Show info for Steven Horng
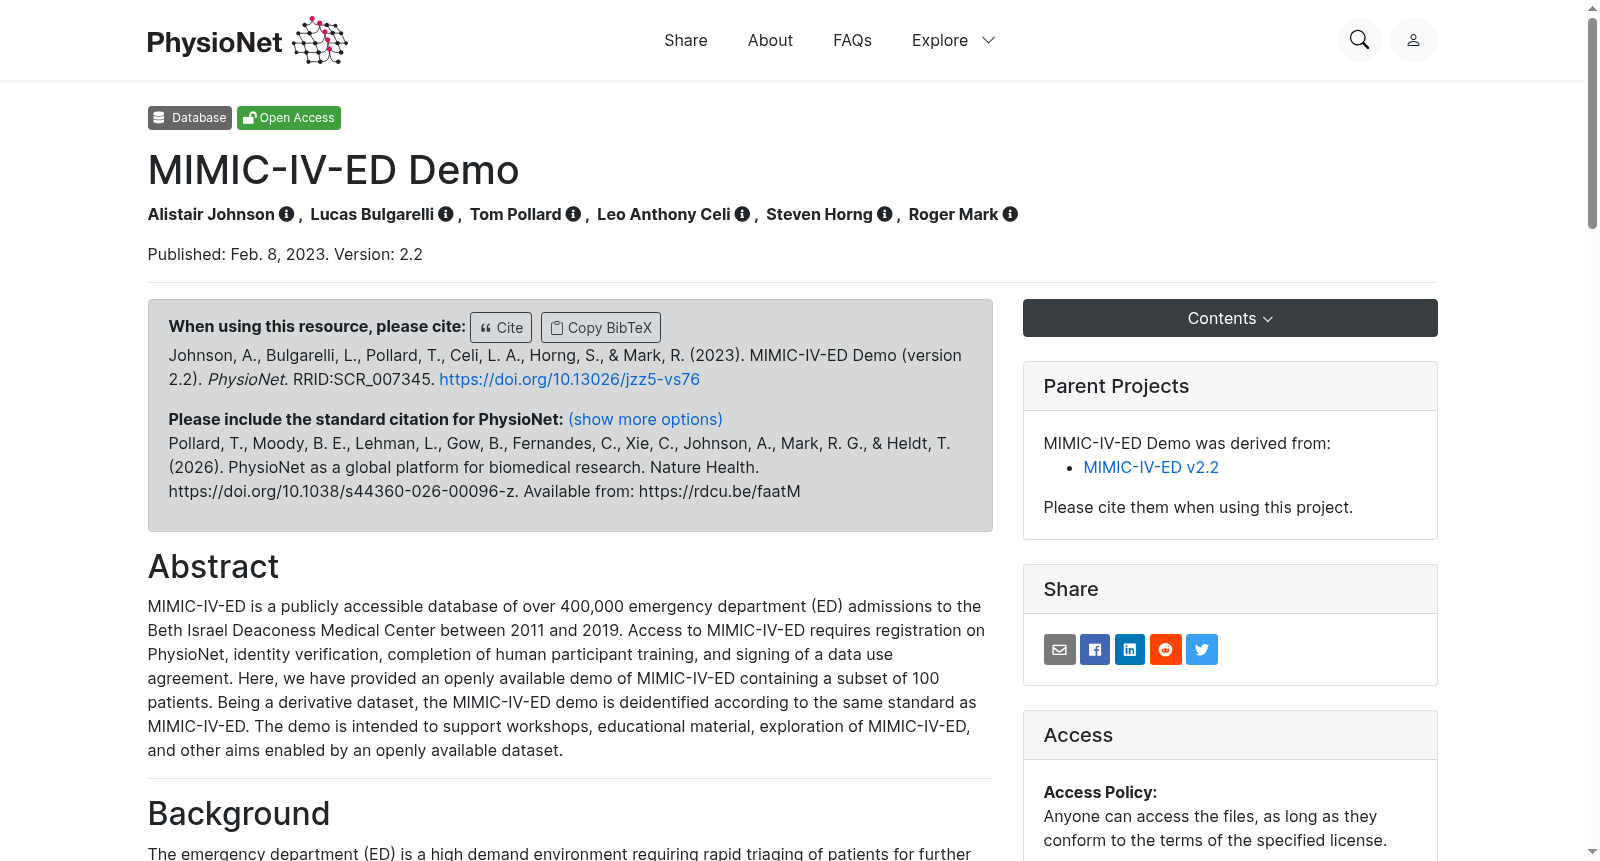The width and height of the screenshot is (1600, 861). point(884,214)
